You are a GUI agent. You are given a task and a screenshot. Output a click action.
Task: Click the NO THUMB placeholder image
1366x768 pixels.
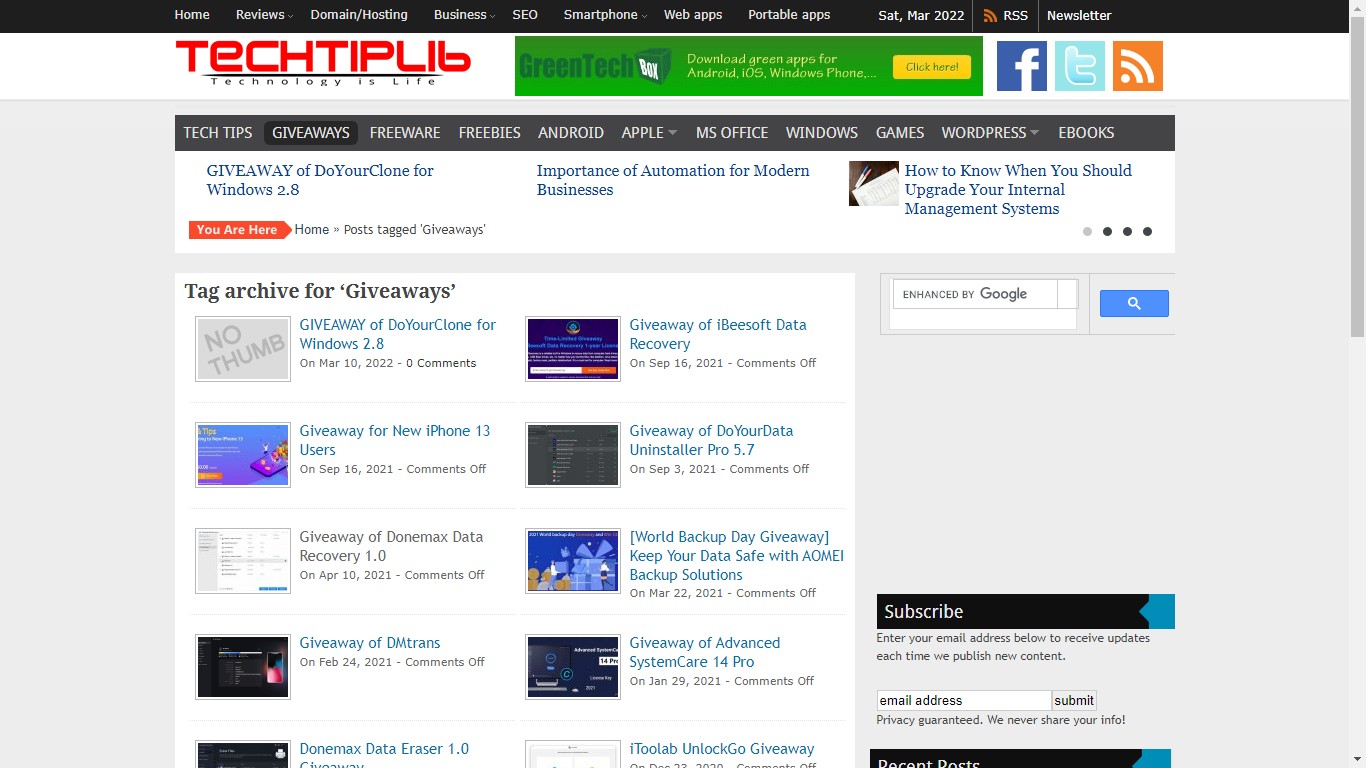pos(243,349)
